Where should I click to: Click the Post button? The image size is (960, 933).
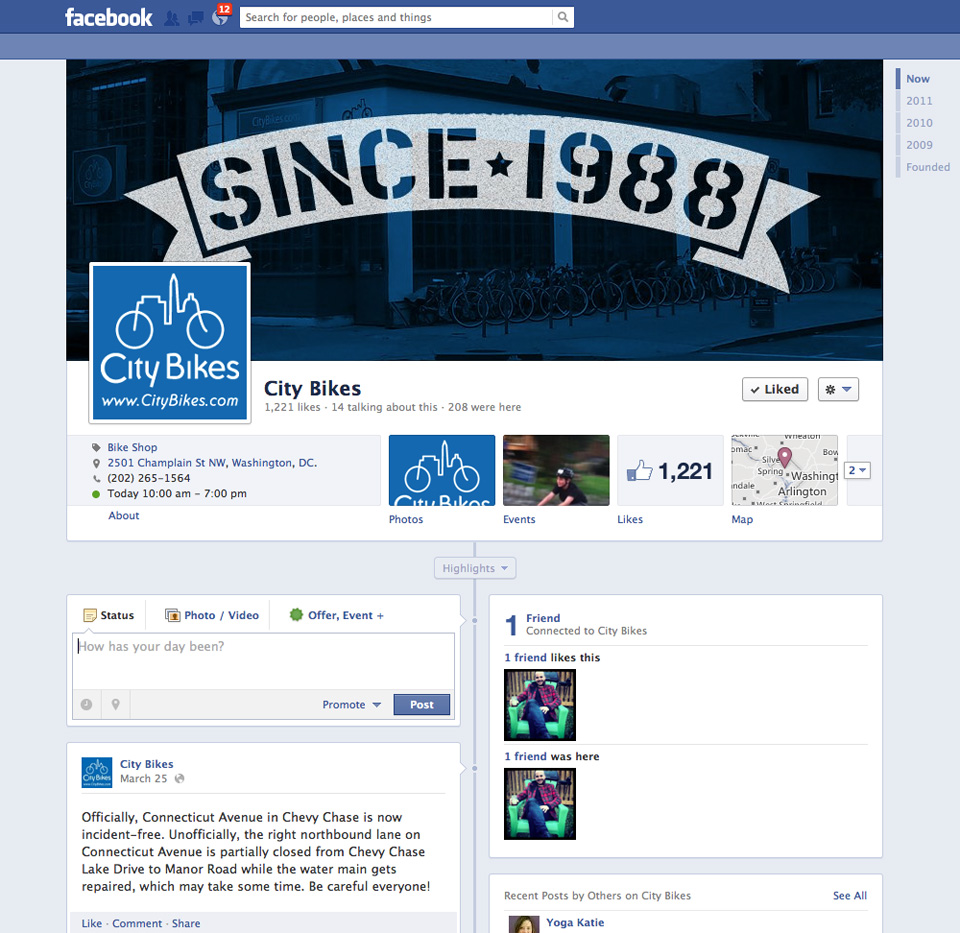pos(421,705)
